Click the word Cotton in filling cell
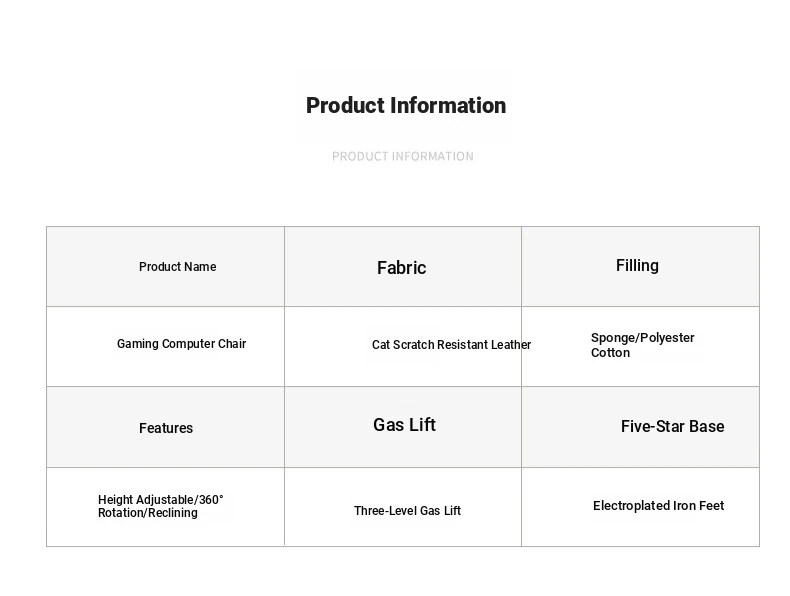Screen dimensions: 790x596 point(610,353)
